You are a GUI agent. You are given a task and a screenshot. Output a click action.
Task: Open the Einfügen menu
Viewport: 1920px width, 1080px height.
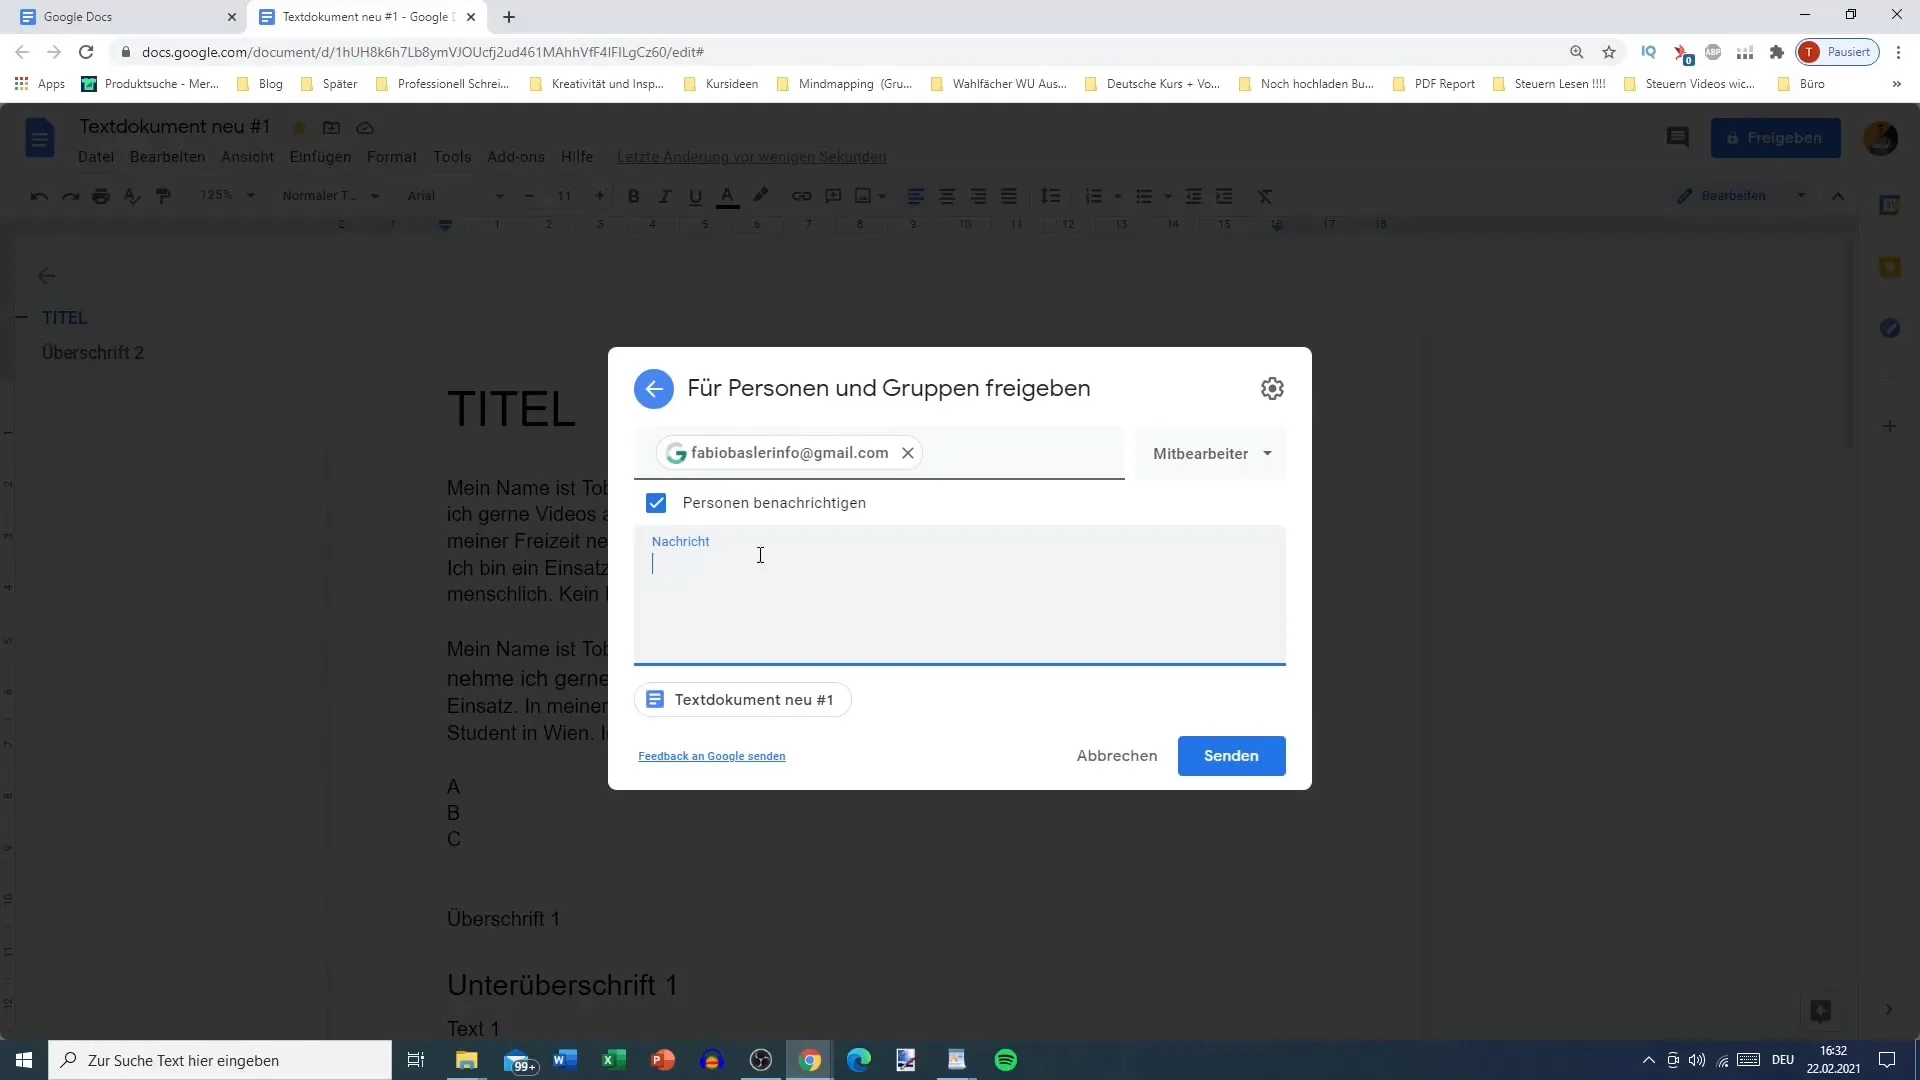320,157
